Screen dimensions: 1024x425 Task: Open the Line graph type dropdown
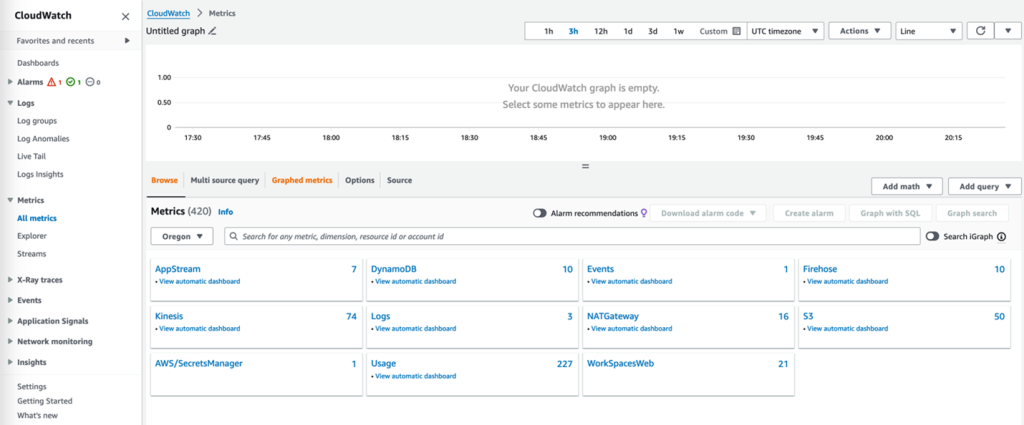(x=929, y=31)
